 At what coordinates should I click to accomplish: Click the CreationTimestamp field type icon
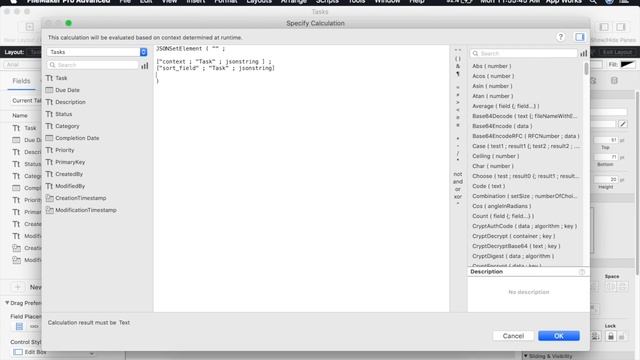click(x=49, y=198)
